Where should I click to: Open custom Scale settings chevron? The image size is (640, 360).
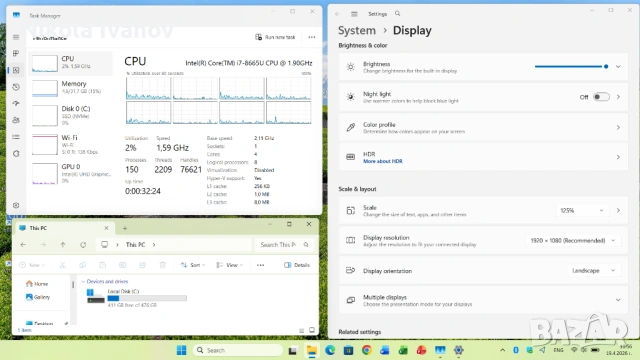pos(618,210)
